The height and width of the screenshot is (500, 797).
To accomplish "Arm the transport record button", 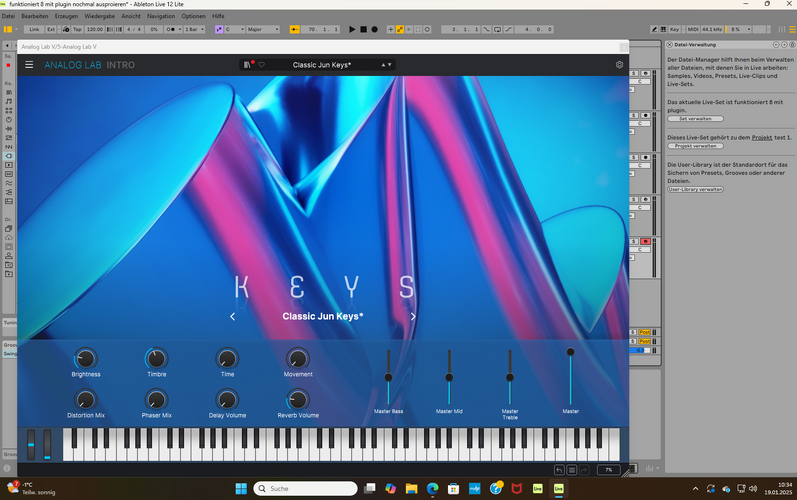I will (x=375, y=29).
